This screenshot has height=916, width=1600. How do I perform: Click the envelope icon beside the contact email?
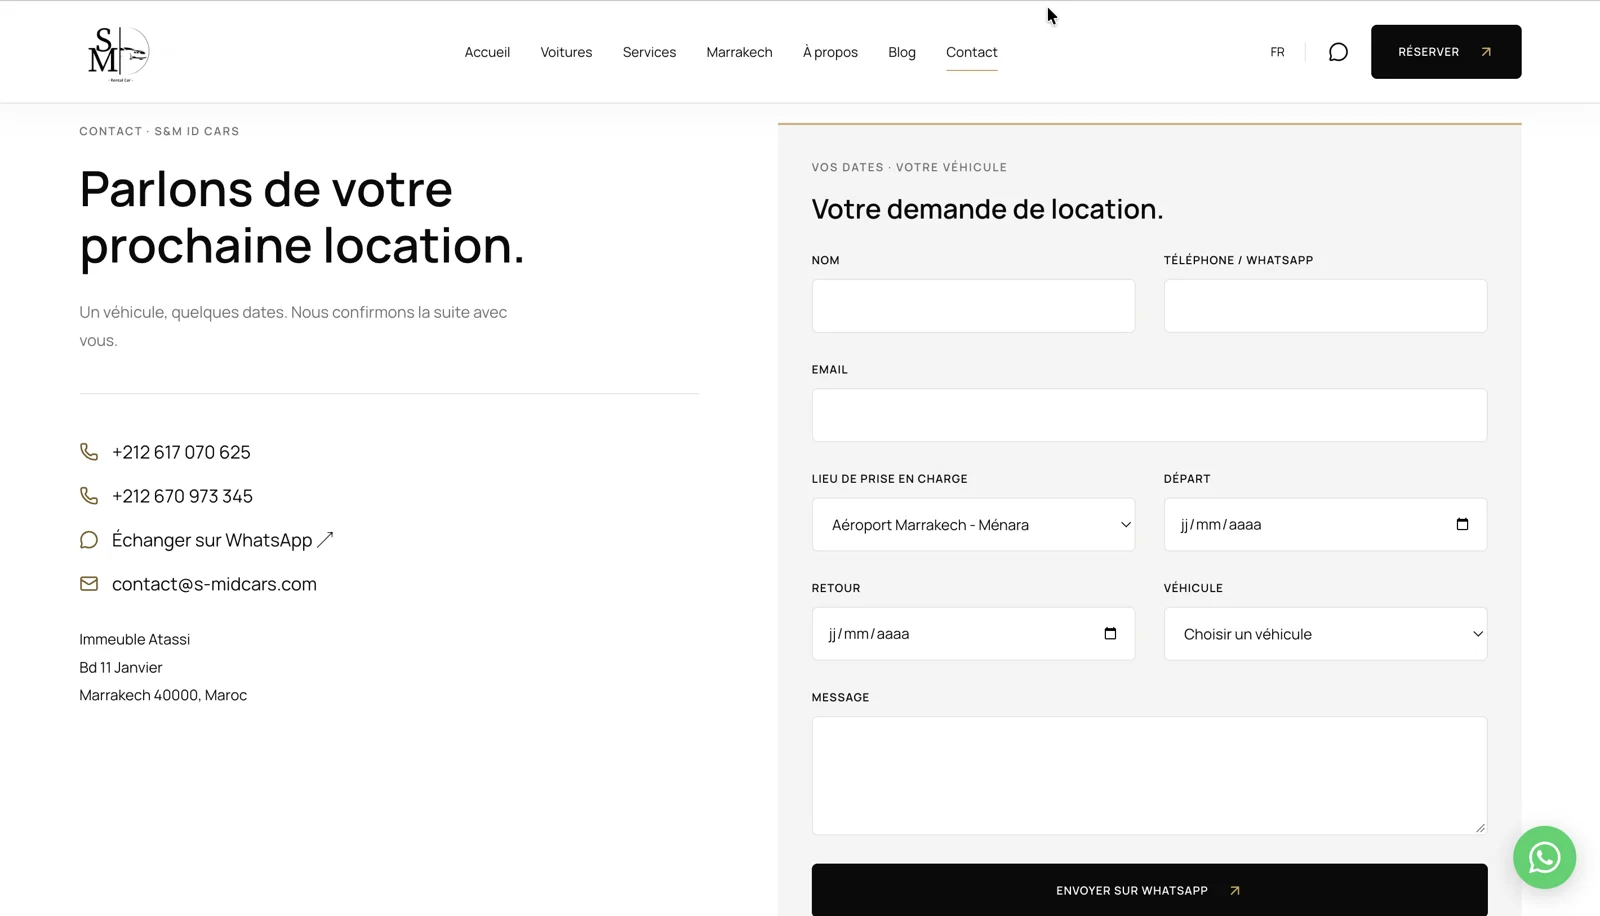click(89, 584)
